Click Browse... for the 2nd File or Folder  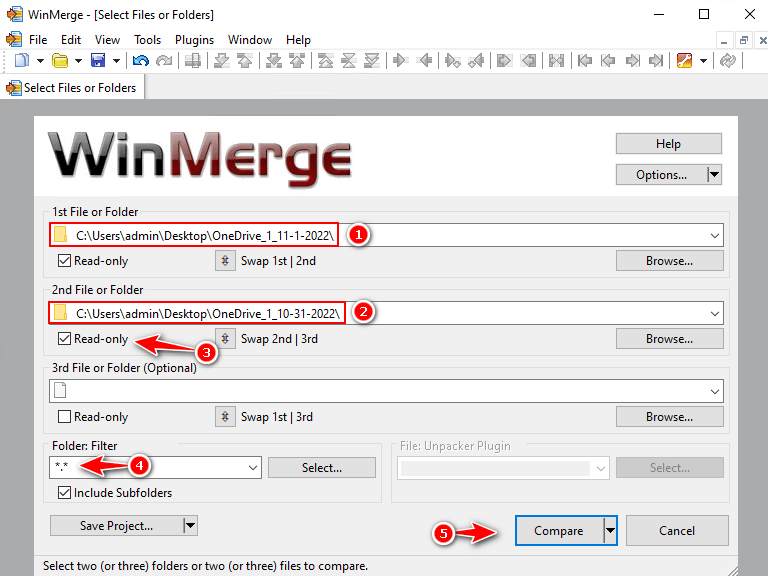coord(670,338)
